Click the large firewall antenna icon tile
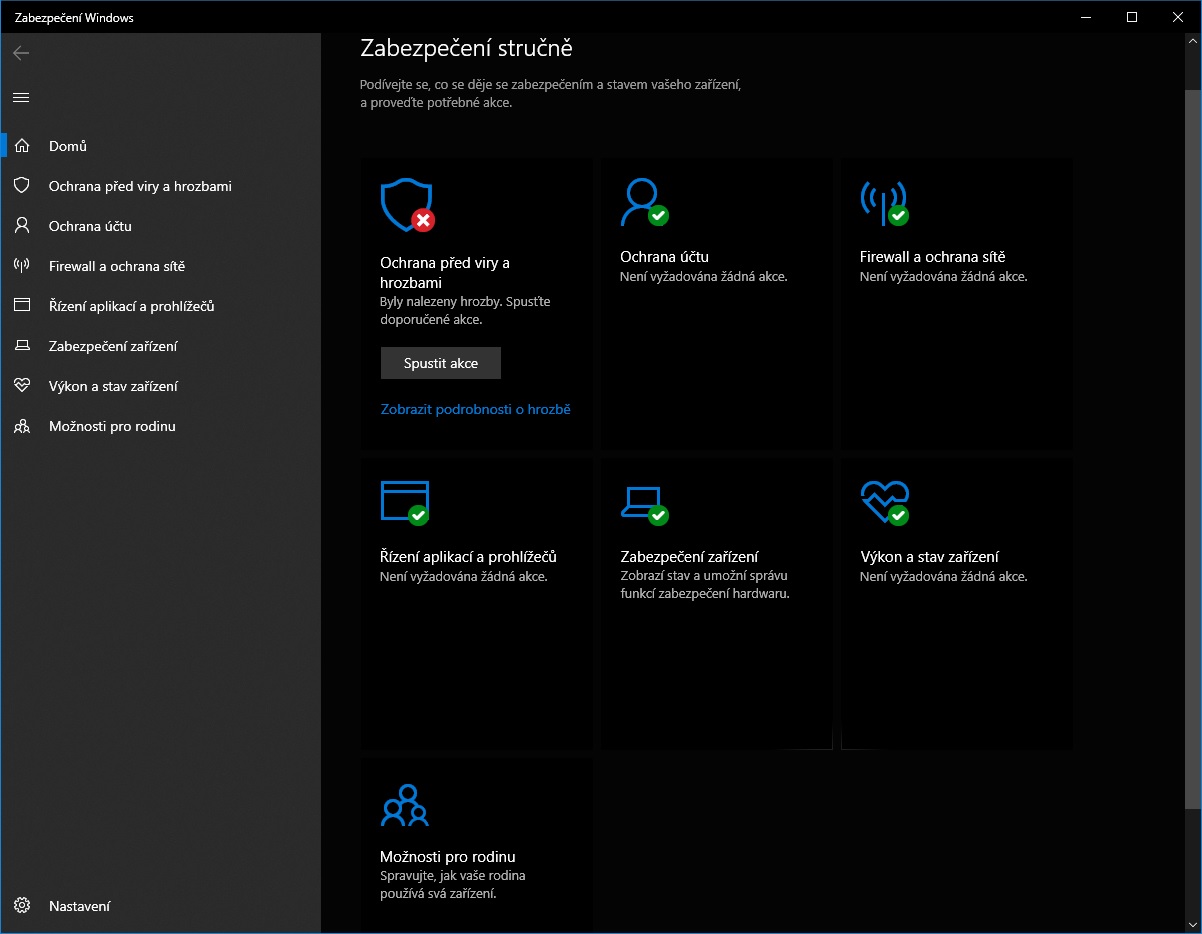The image size is (1202, 934). [884, 203]
